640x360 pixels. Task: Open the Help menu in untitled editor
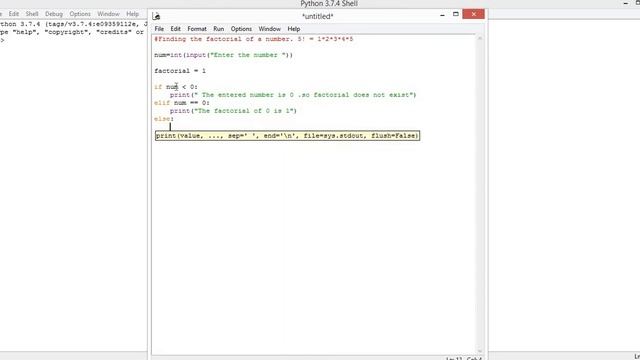pos(293,29)
